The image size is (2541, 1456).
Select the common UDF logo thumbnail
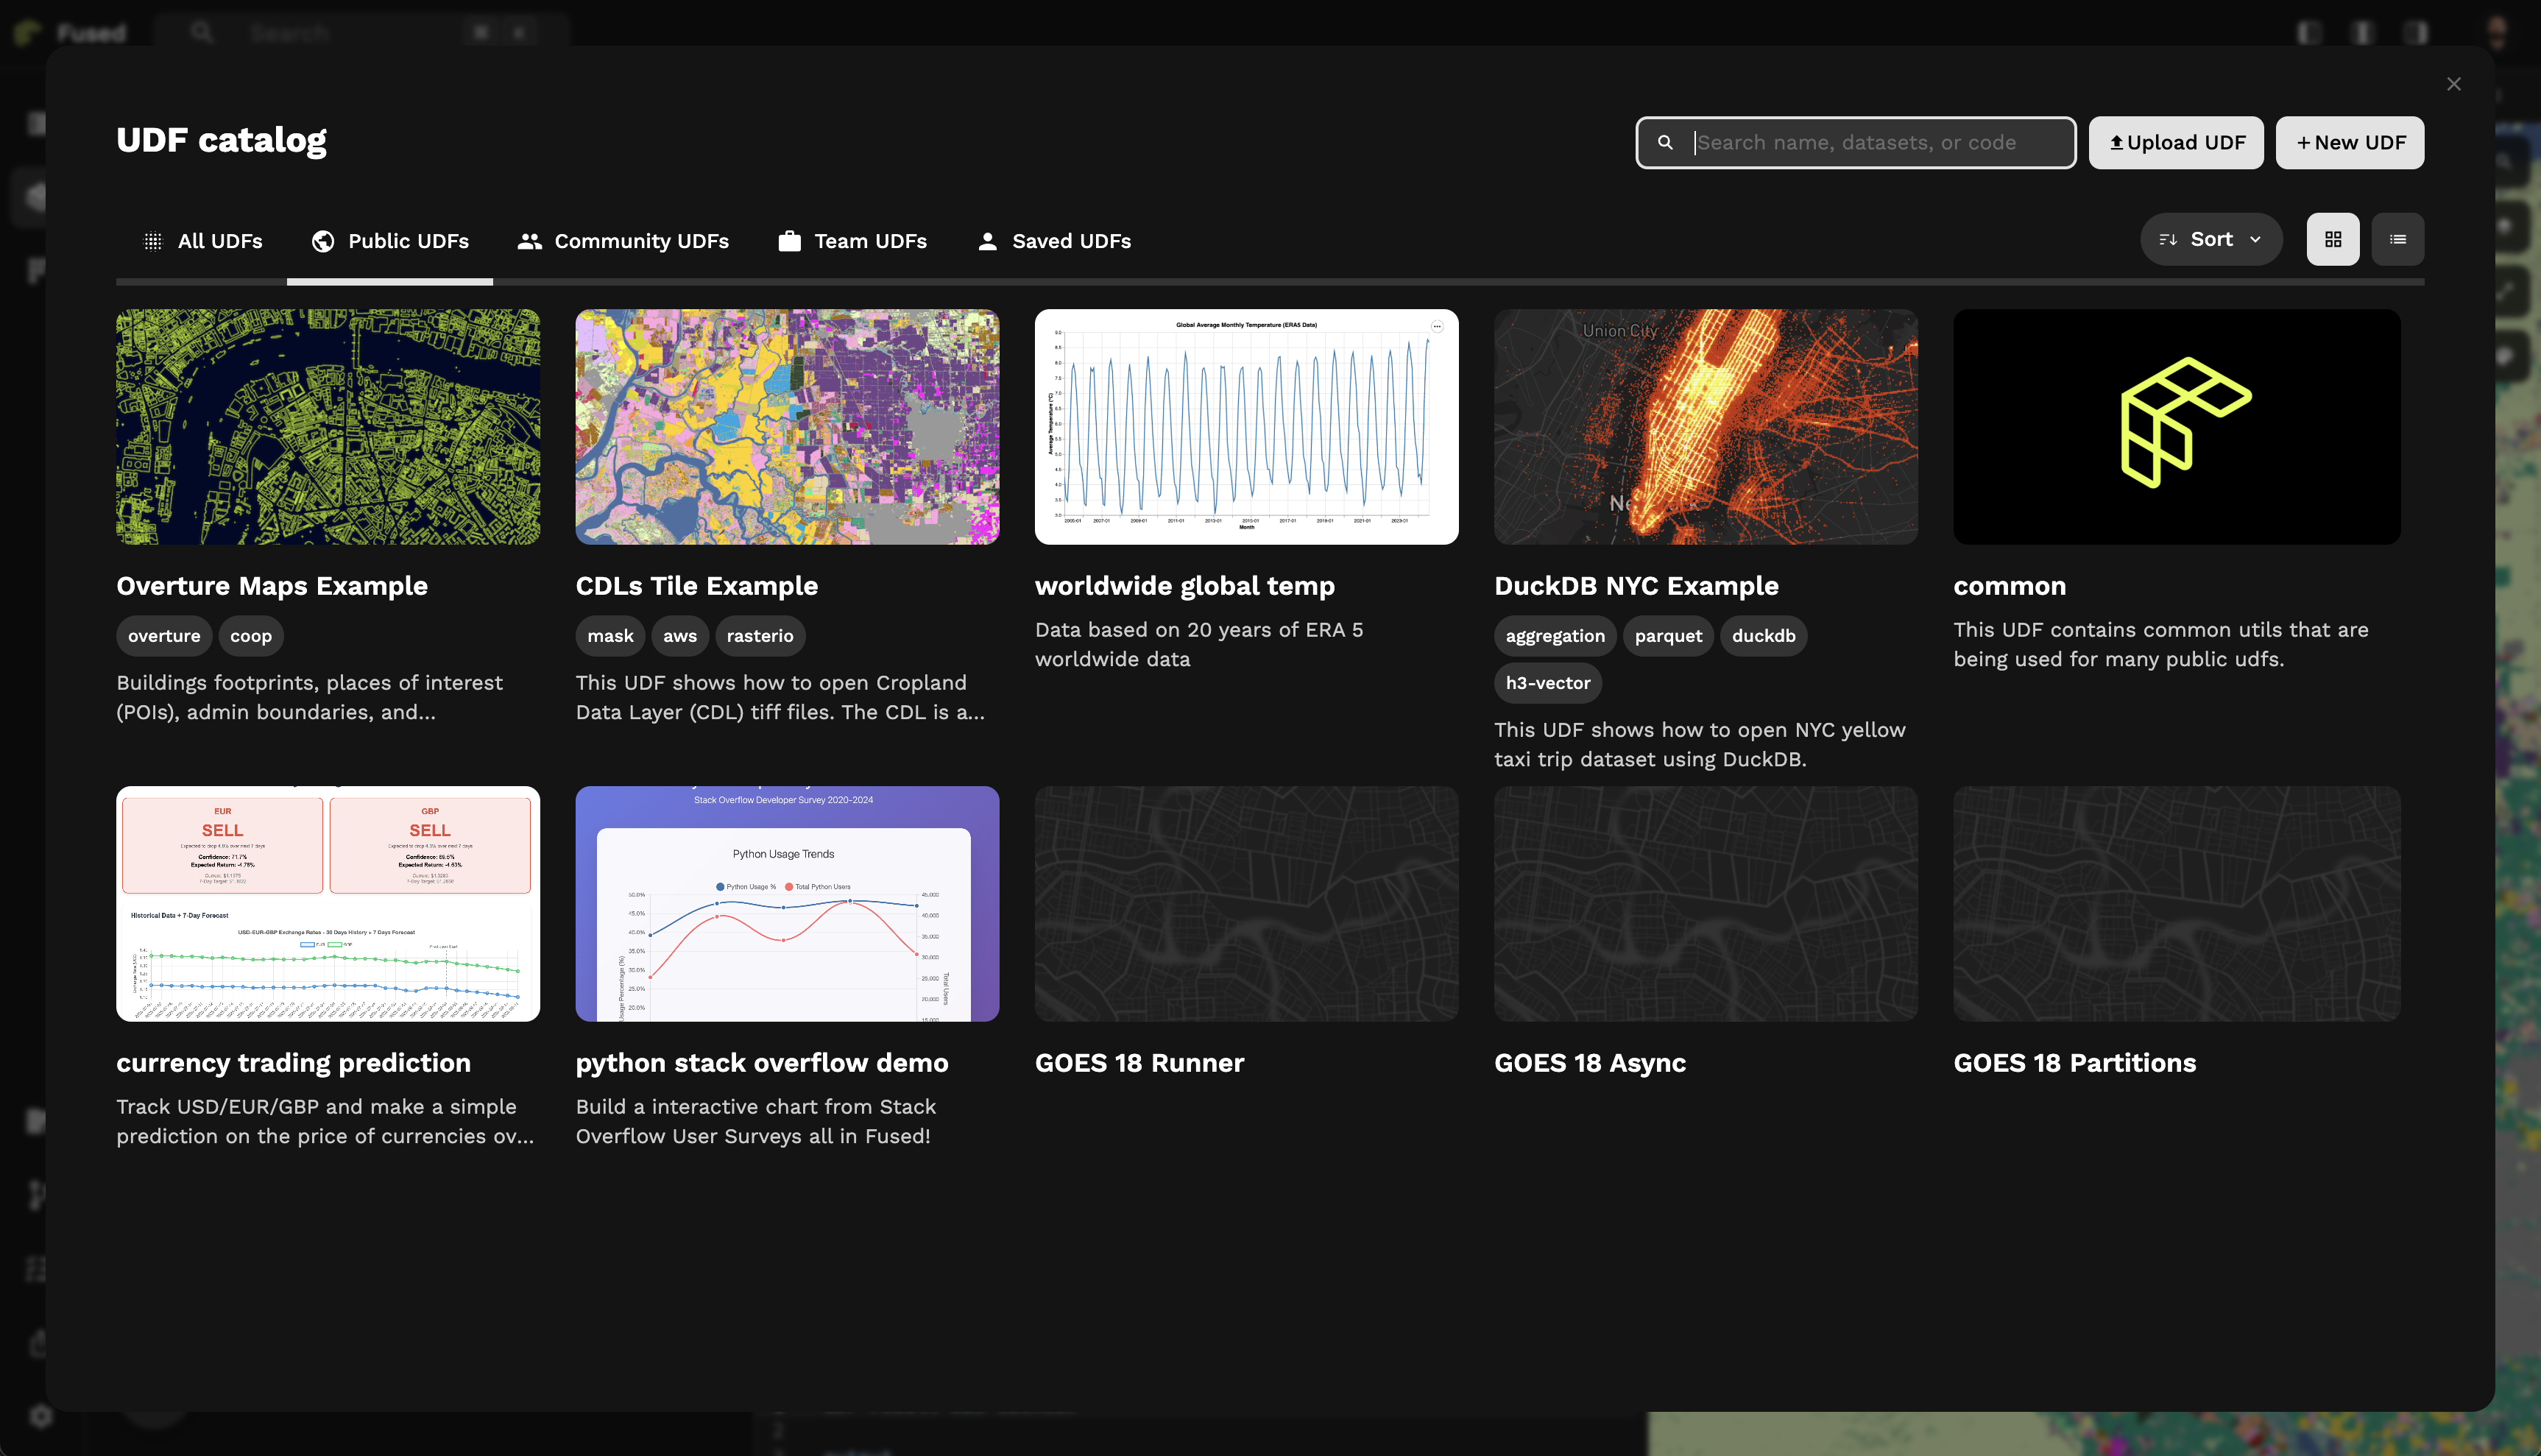(2176, 427)
